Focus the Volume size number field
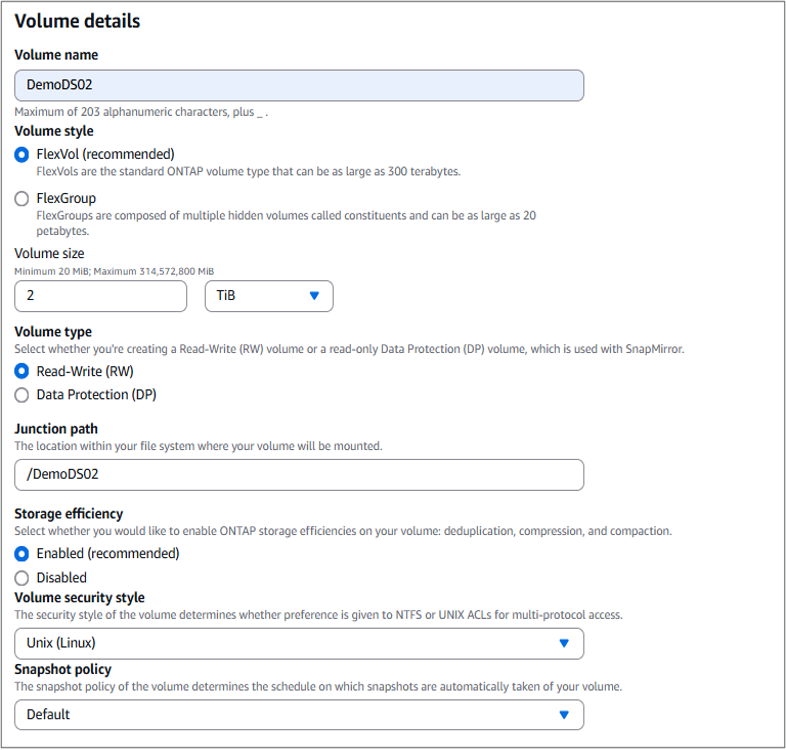Screen dimensions: 786x750 click(100, 296)
